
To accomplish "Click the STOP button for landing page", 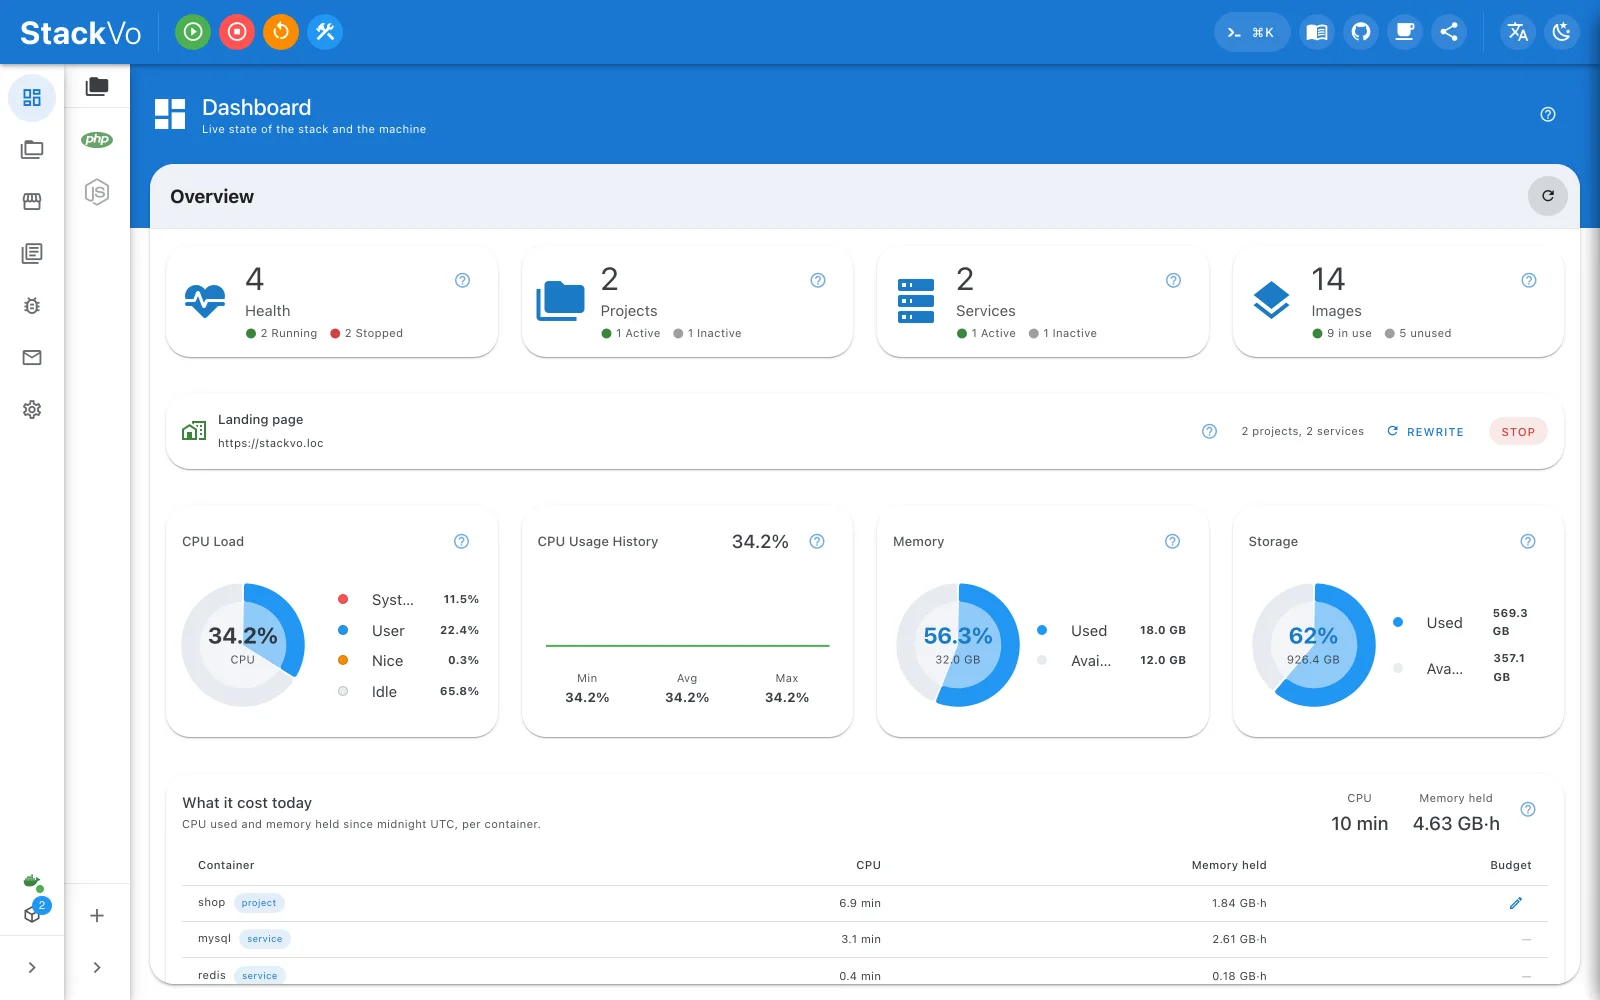I will click(1518, 432).
